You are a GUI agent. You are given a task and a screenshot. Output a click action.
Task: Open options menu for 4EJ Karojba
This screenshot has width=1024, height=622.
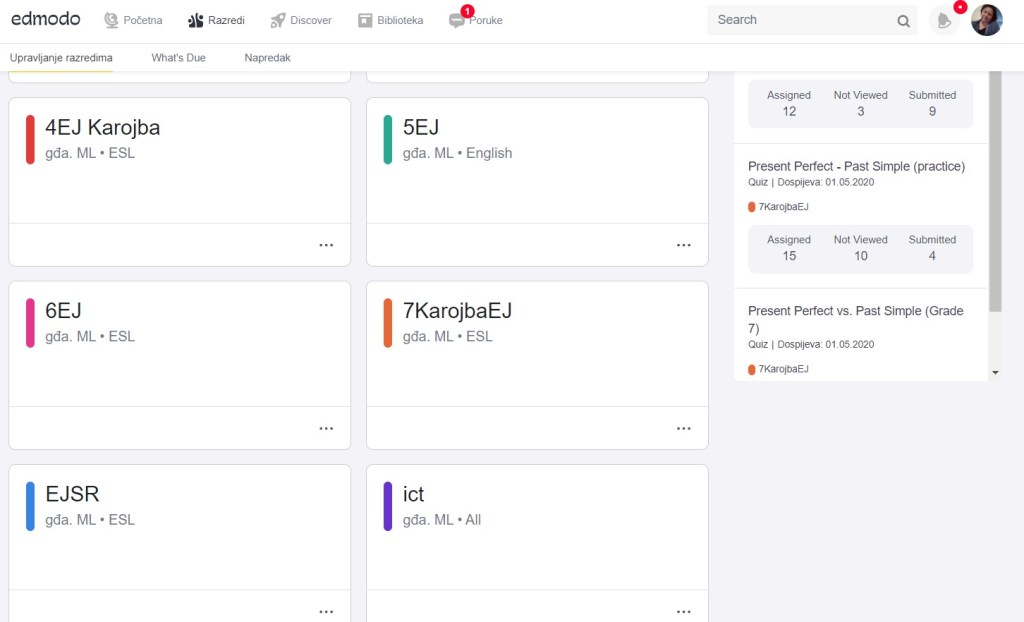pyautogui.click(x=326, y=245)
